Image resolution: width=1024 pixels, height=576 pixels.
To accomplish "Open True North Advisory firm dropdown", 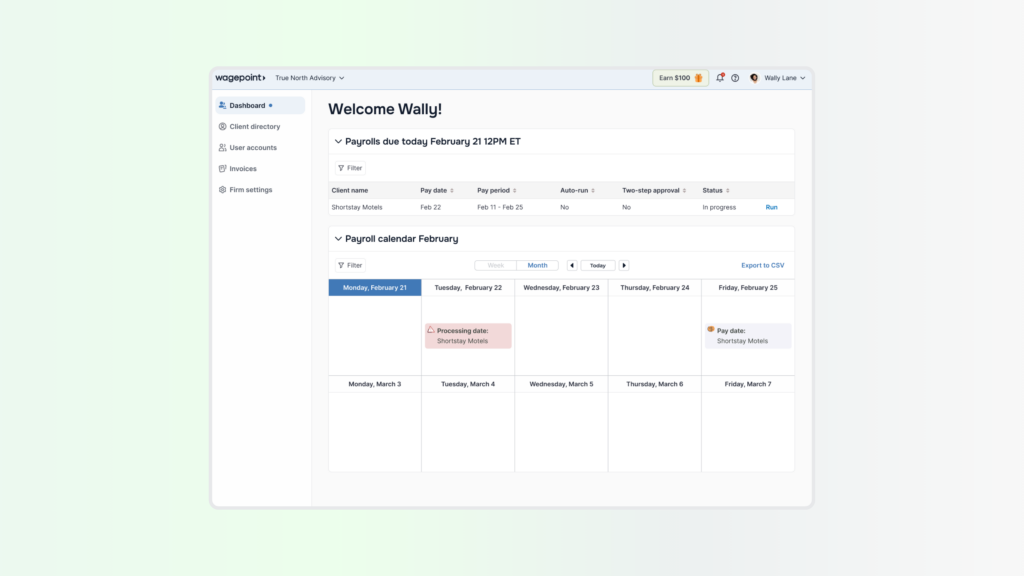I will (310, 77).
